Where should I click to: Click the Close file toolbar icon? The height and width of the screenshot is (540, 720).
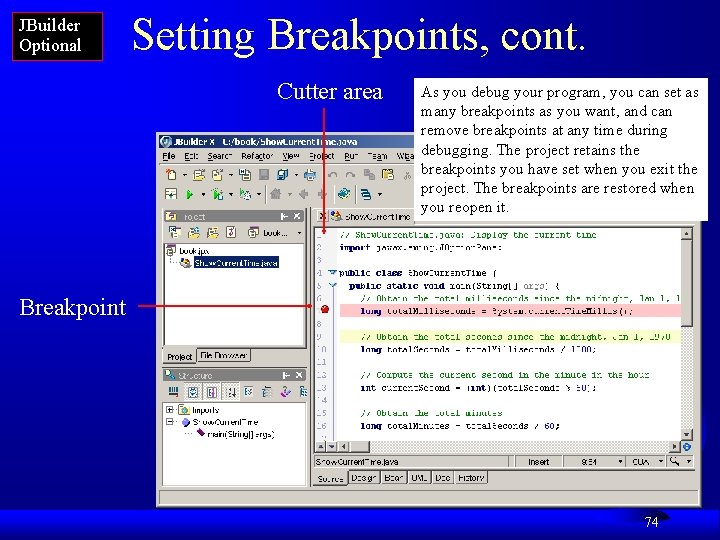coord(245,174)
